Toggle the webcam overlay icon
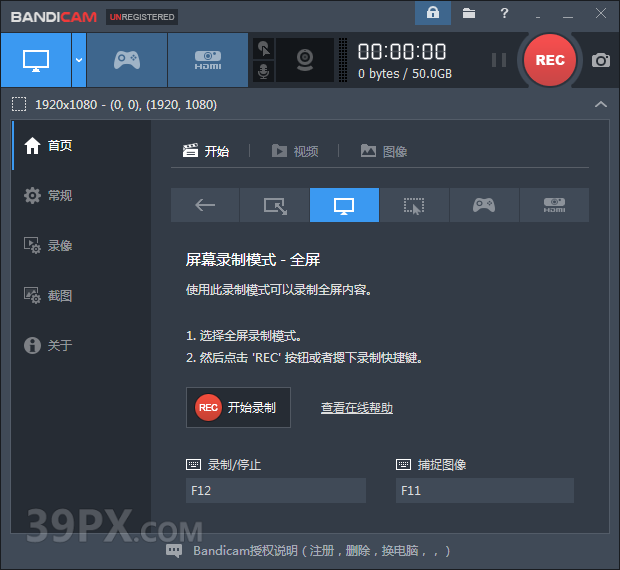The width and height of the screenshot is (620, 570). click(305, 60)
